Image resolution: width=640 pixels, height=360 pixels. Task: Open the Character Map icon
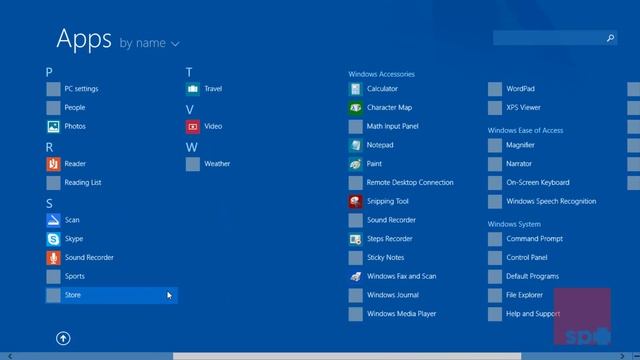point(356,108)
